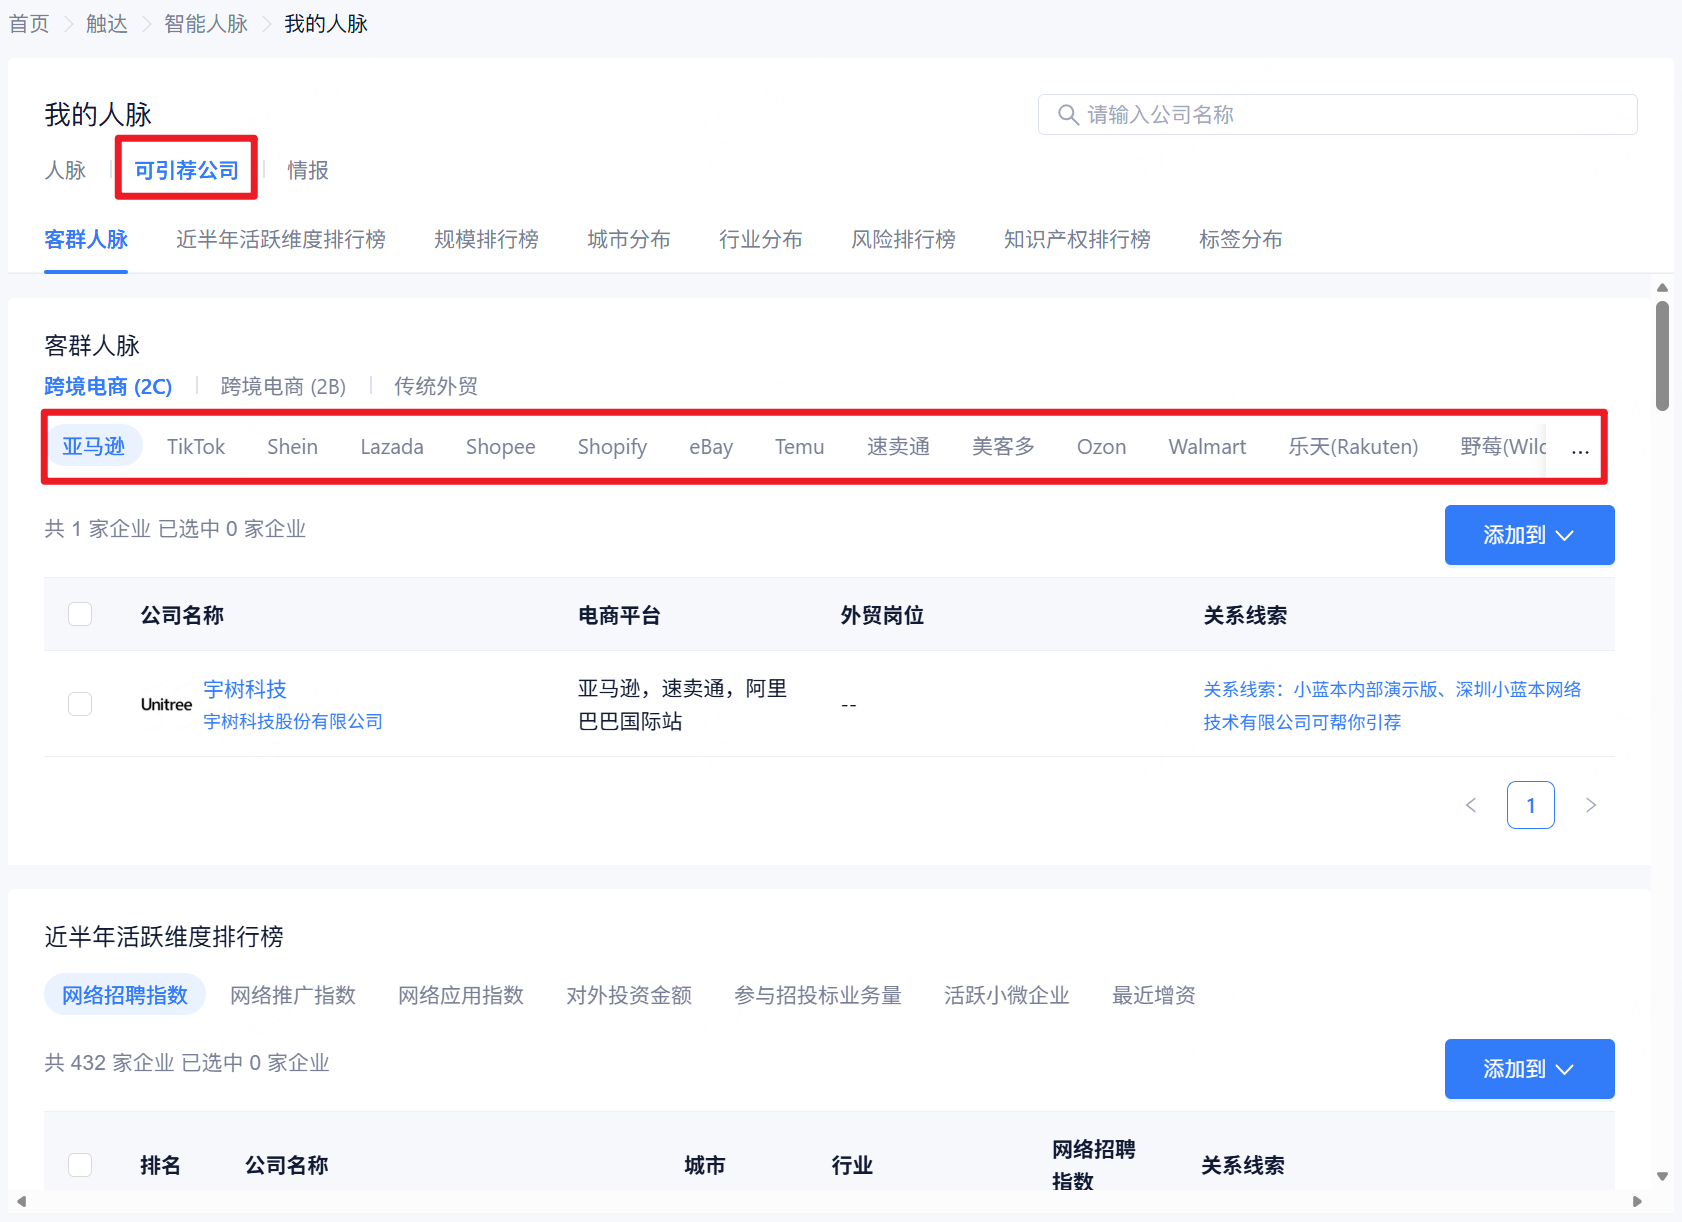
Task: Expand the 添加到 dropdown in 客群人脉
Action: (1529, 535)
